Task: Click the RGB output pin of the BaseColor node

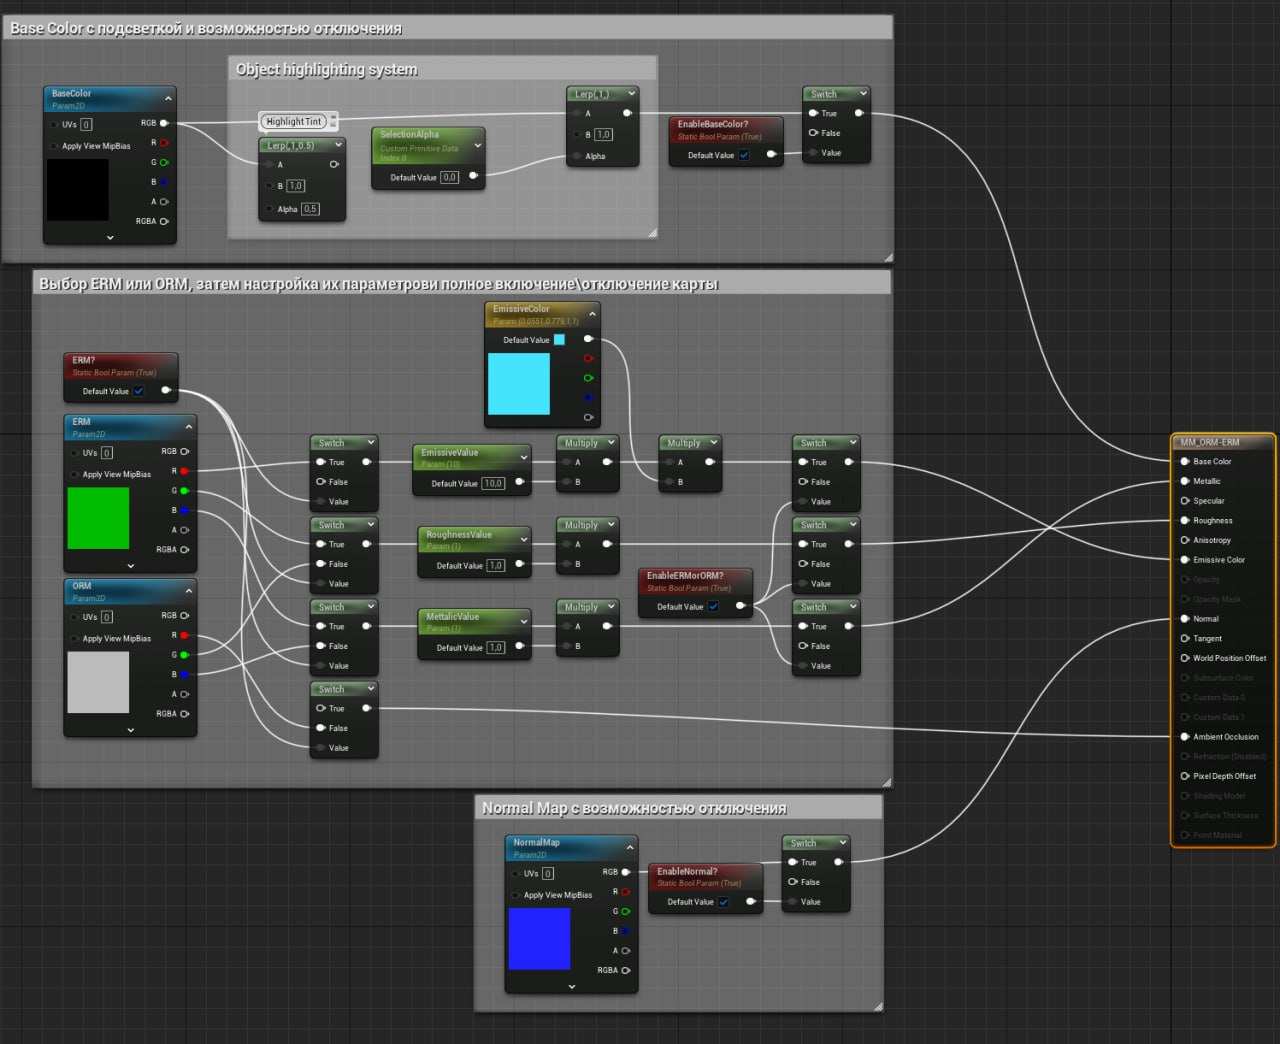Action: click(164, 123)
